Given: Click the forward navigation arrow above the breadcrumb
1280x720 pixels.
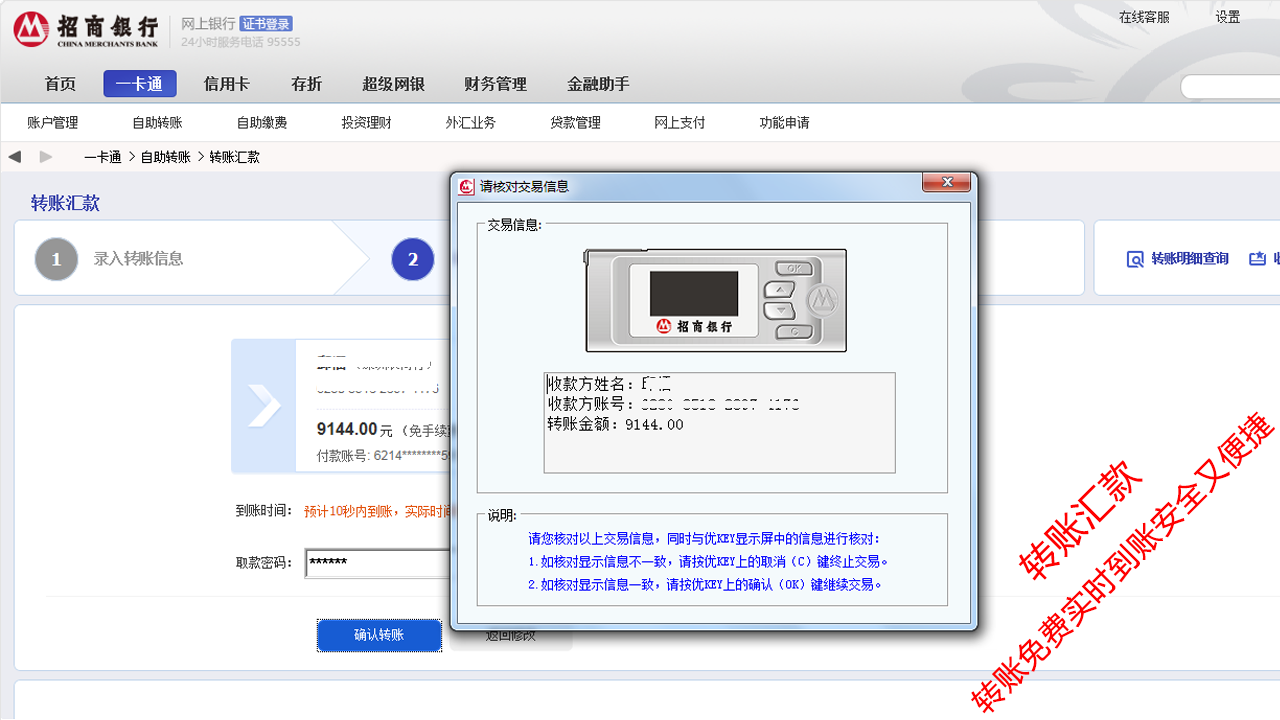Looking at the screenshot, I should pyautogui.click(x=45, y=156).
